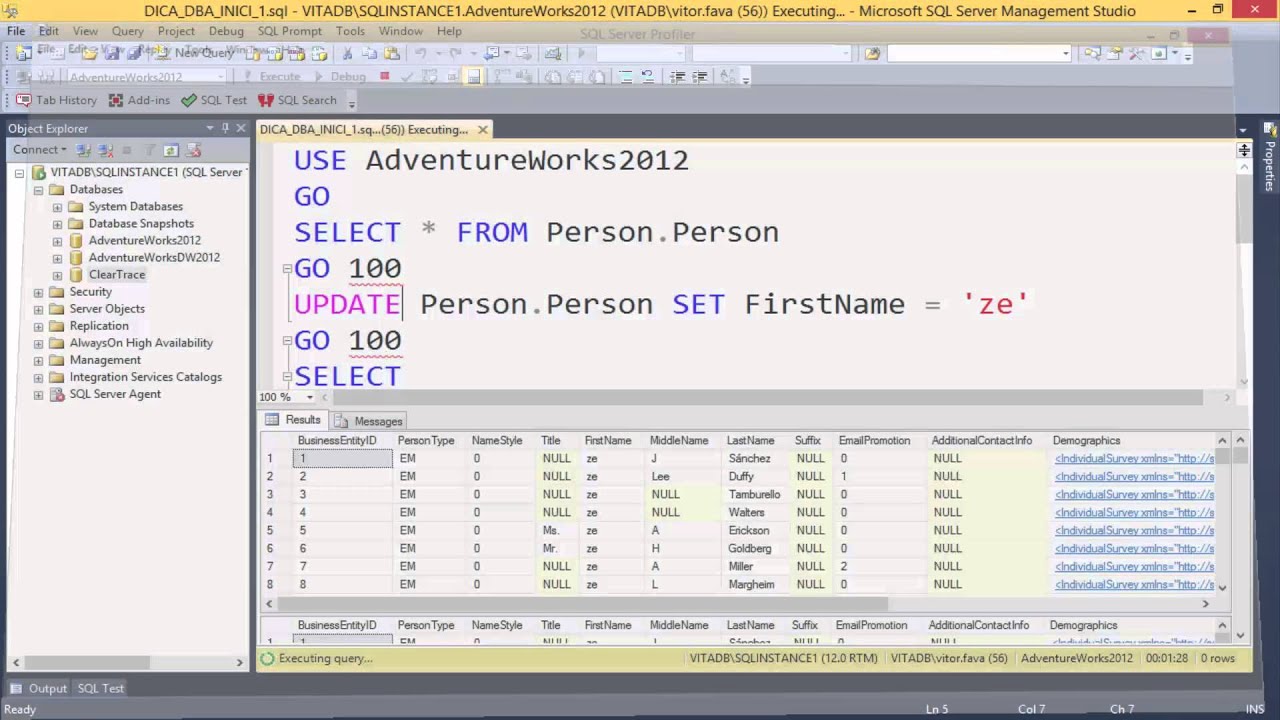Click the Filter icon in Object Explorer

pos(150,150)
